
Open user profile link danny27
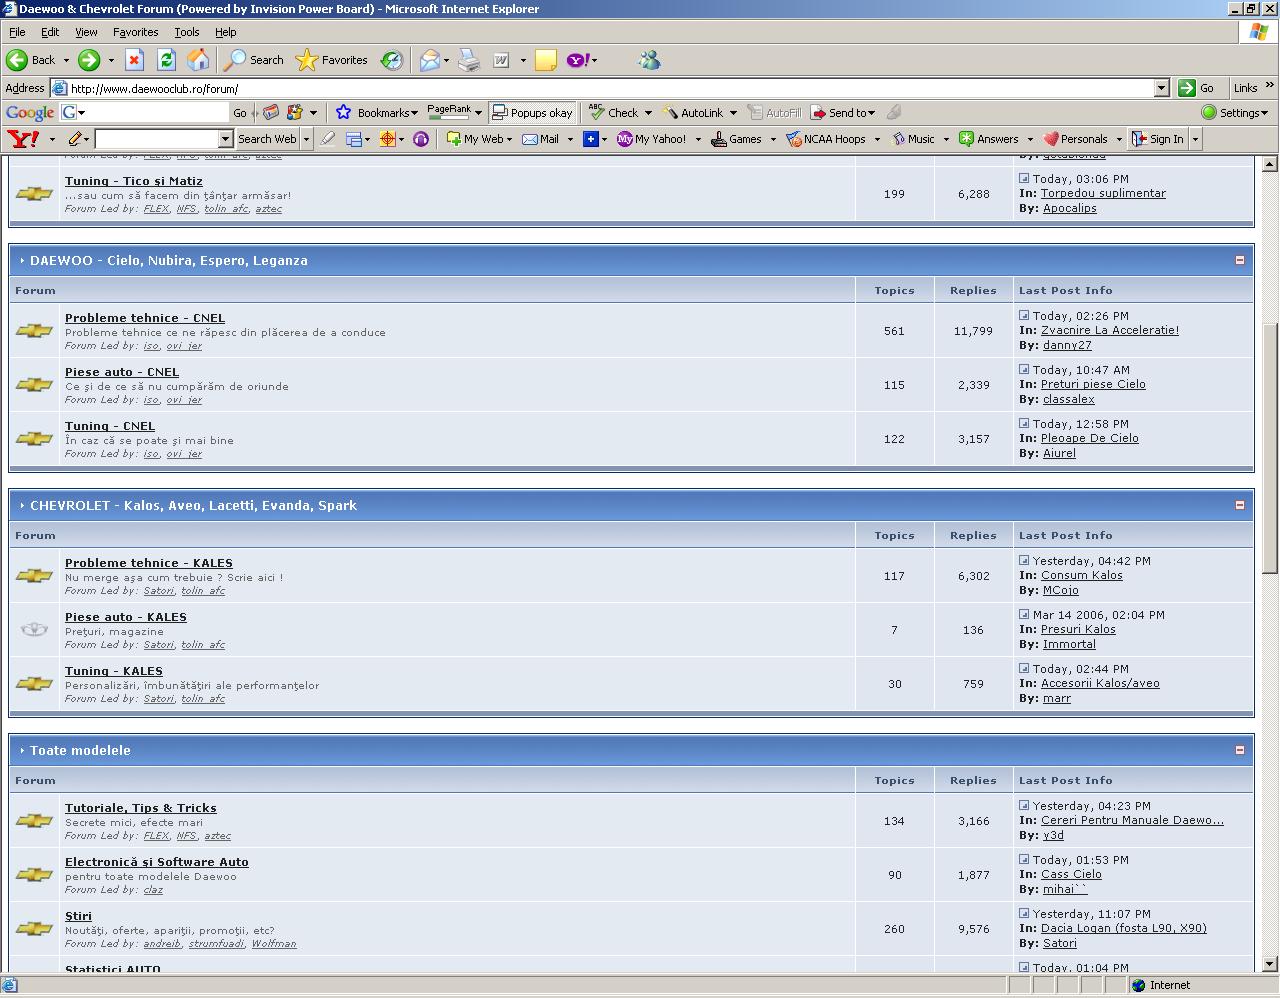[x=1067, y=345]
